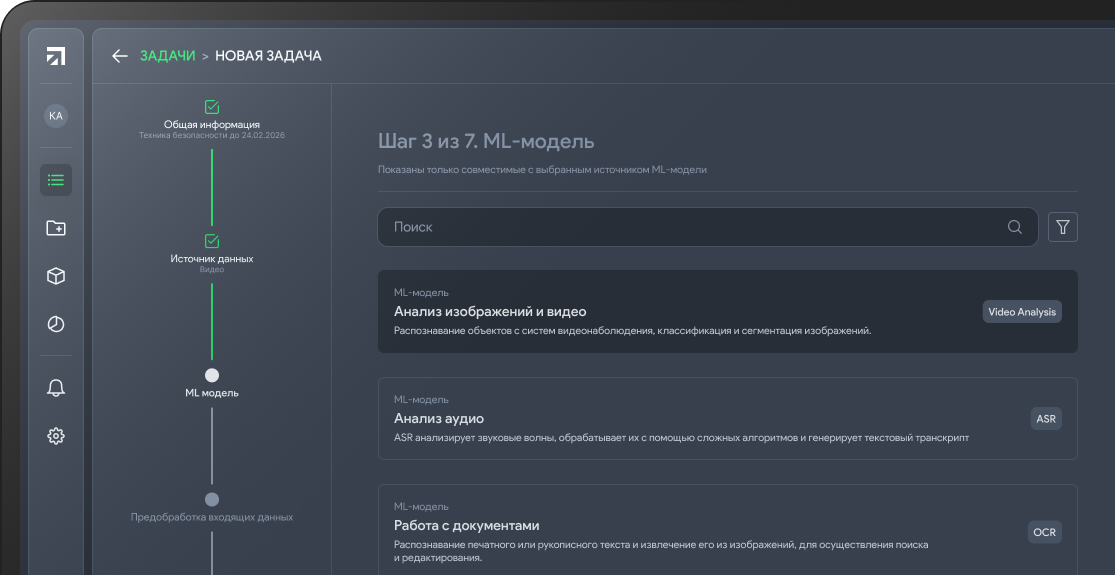Click the back arrow in the header
This screenshot has height=575, width=1115.
120,56
